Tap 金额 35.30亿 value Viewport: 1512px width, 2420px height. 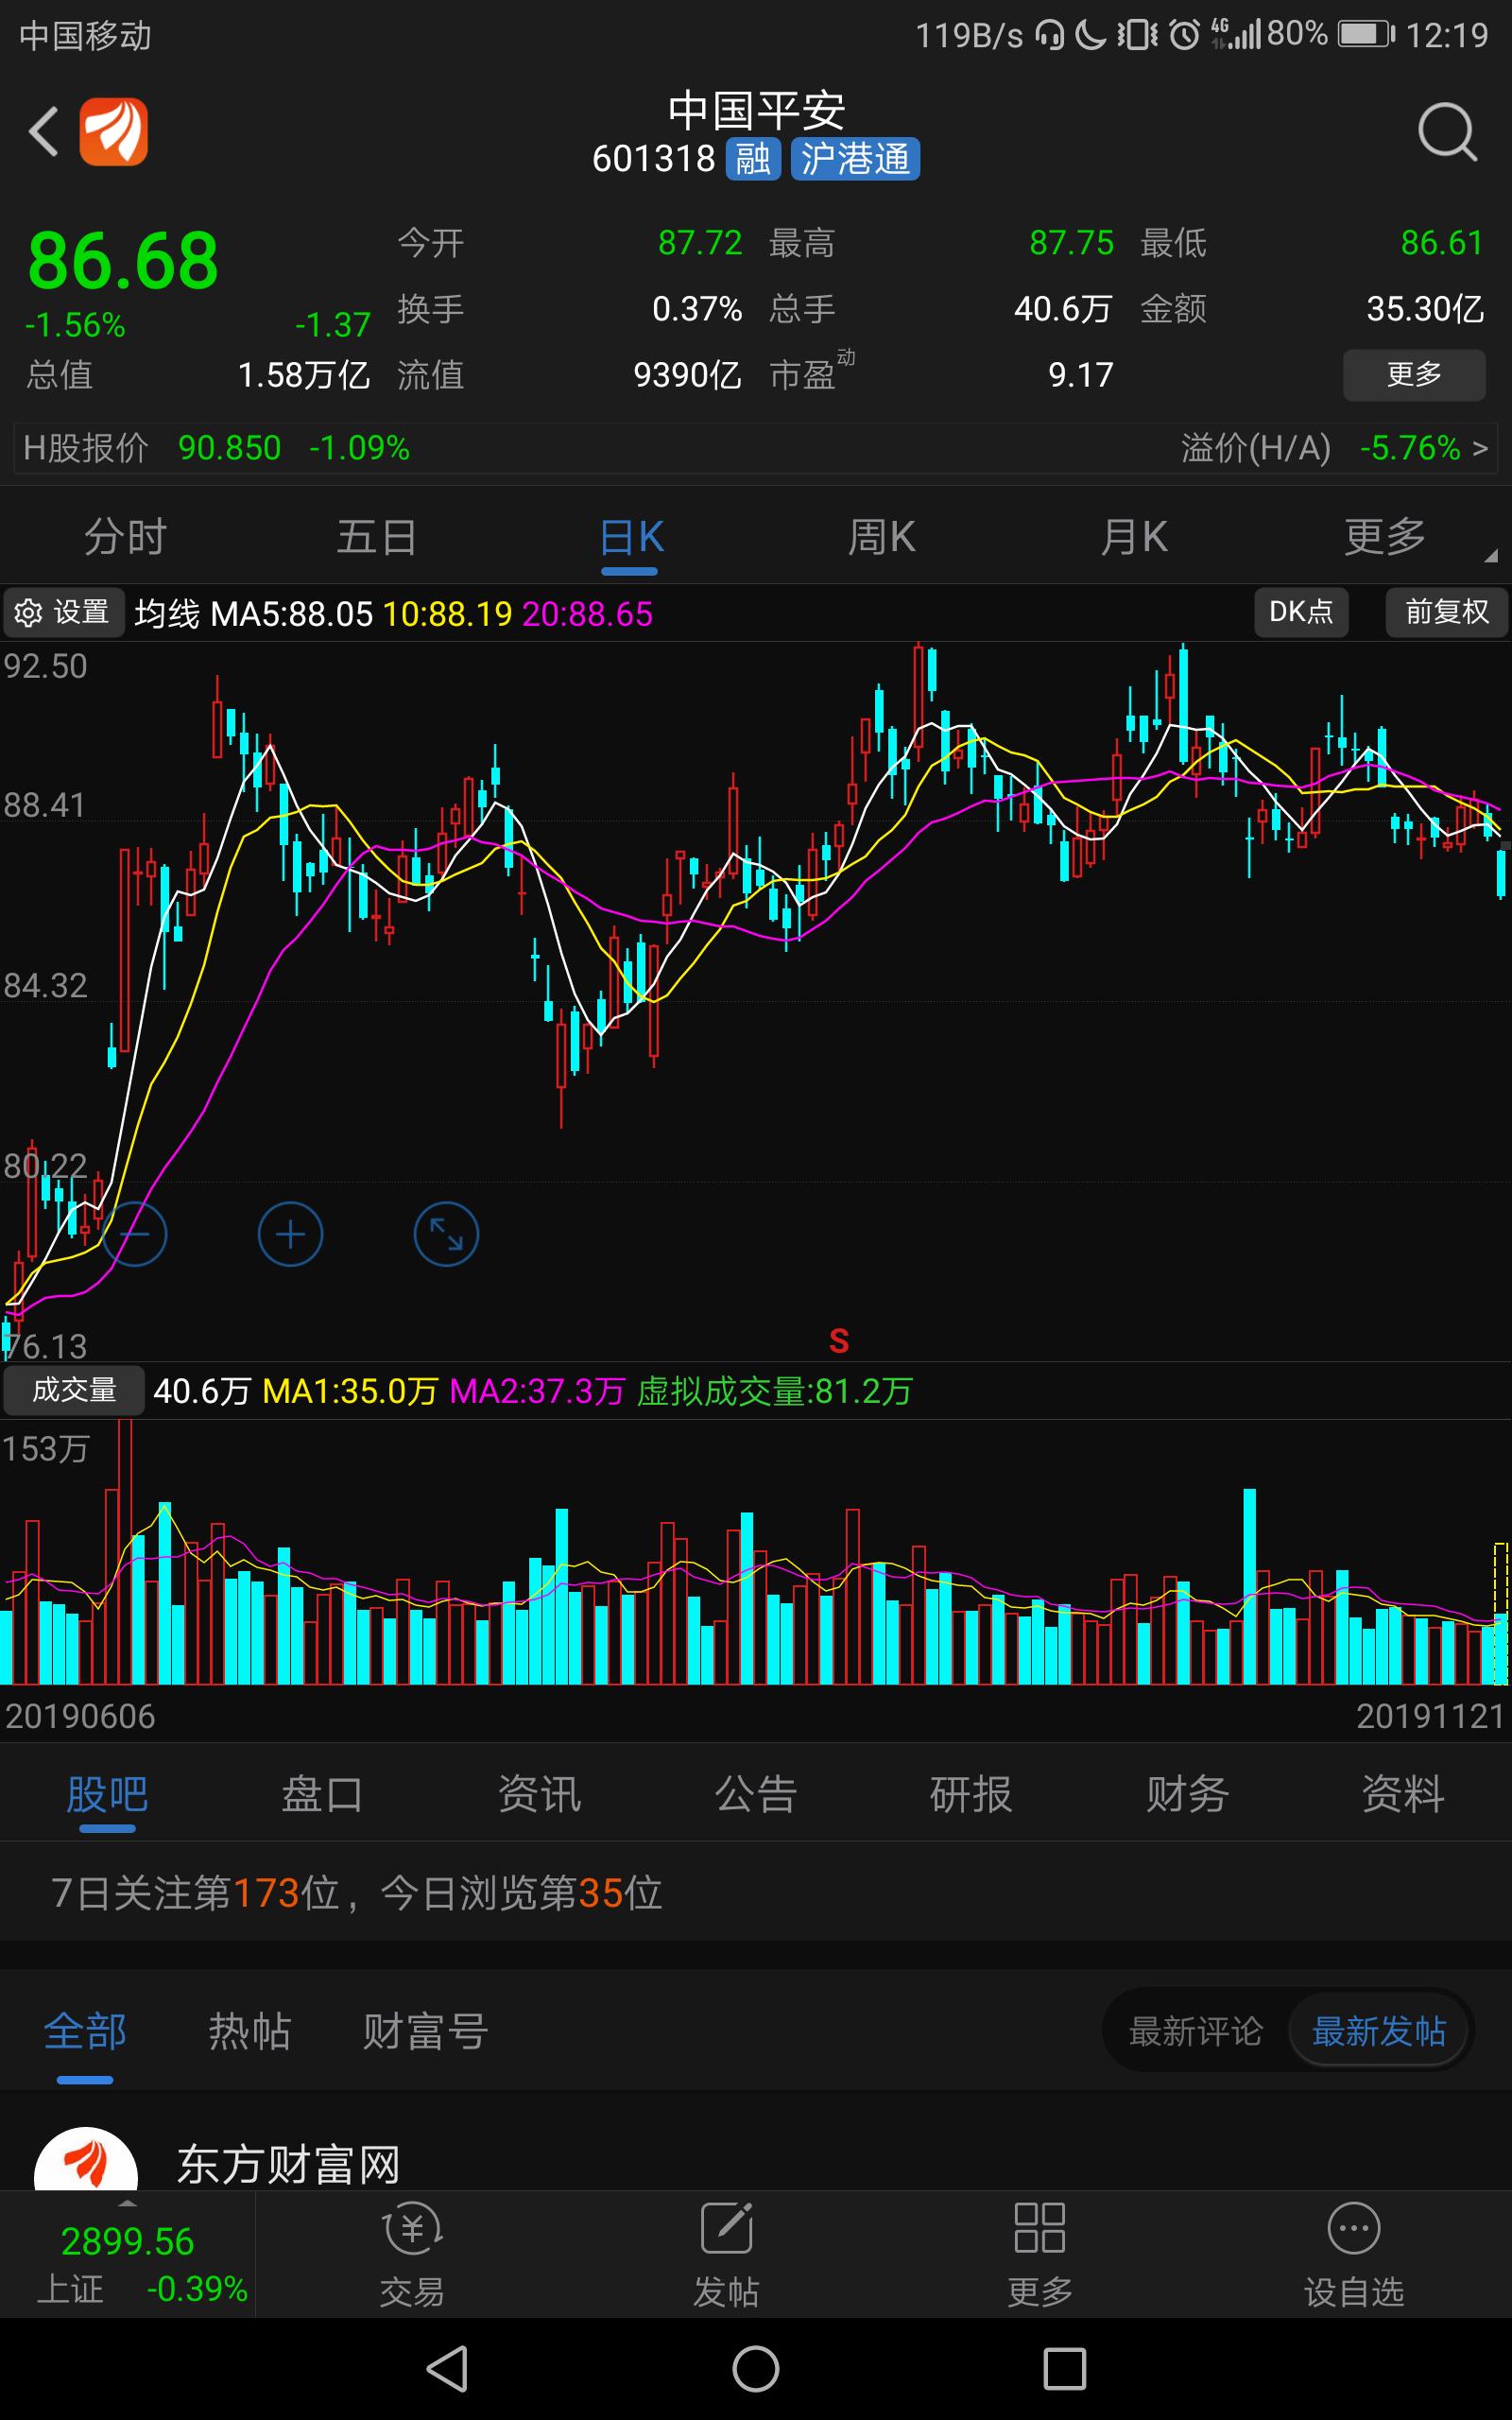1425,309
